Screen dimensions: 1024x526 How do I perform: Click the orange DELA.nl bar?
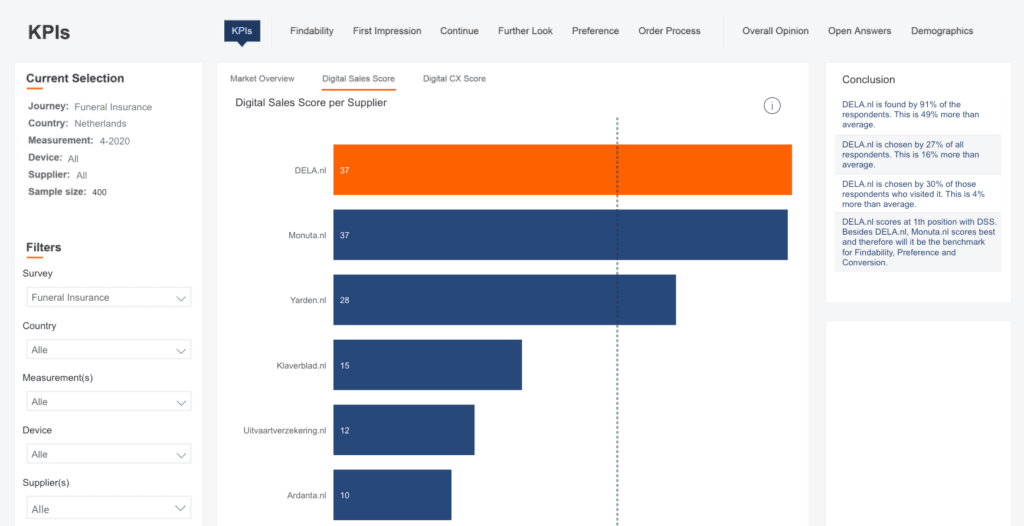pyautogui.click(x=562, y=170)
